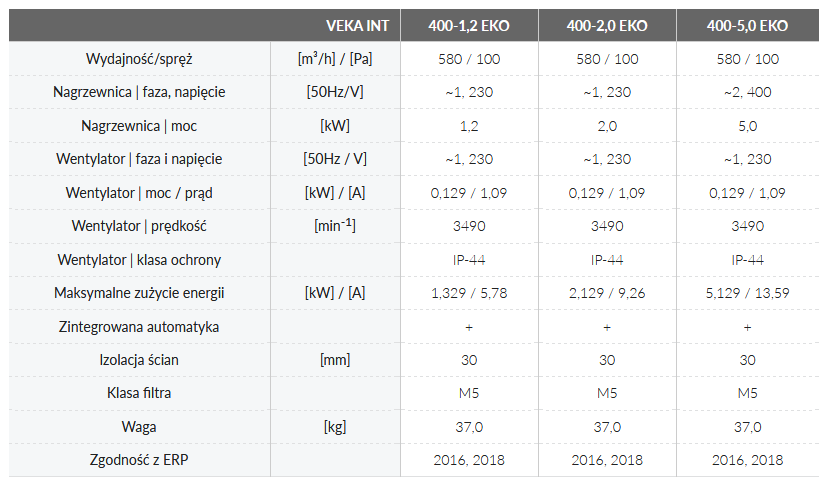Select the Zgodność z ERP row label
Screen dimensions: 828x486
[139, 460]
